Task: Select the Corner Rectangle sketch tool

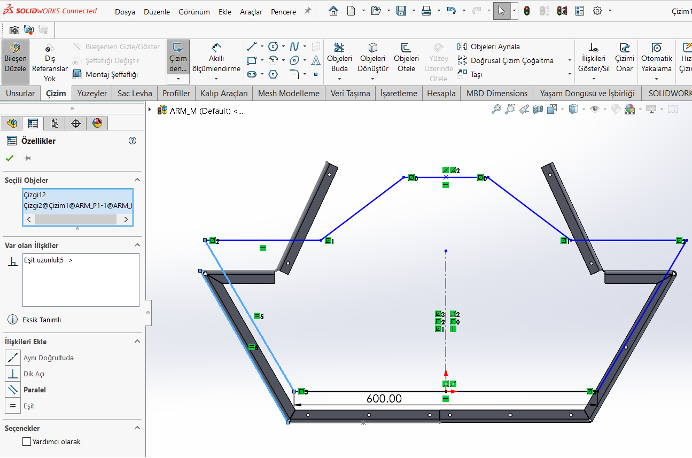Action: (252, 60)
